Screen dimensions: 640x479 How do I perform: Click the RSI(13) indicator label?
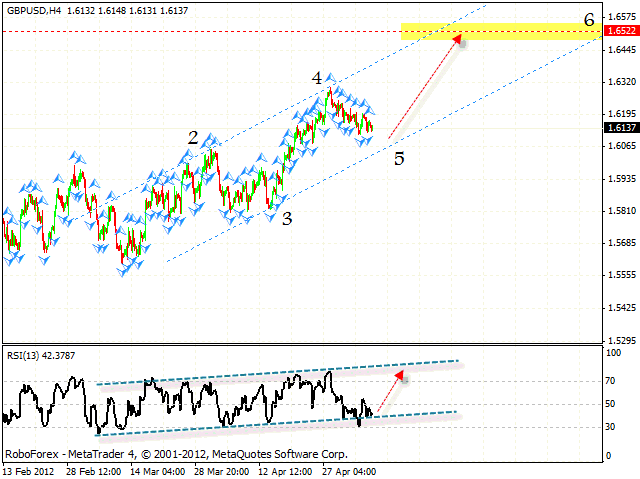tap(27, 354)
